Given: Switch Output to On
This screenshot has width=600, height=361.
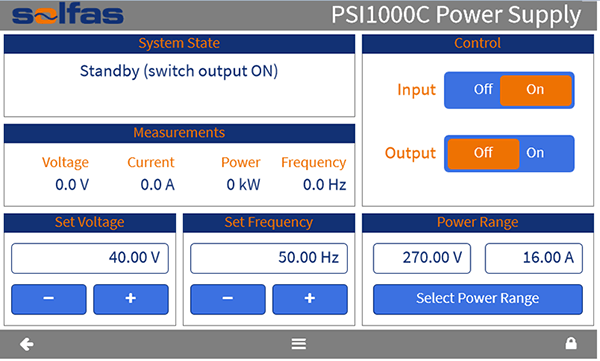Looking at the screenshot, I should (x=546, y=153).
